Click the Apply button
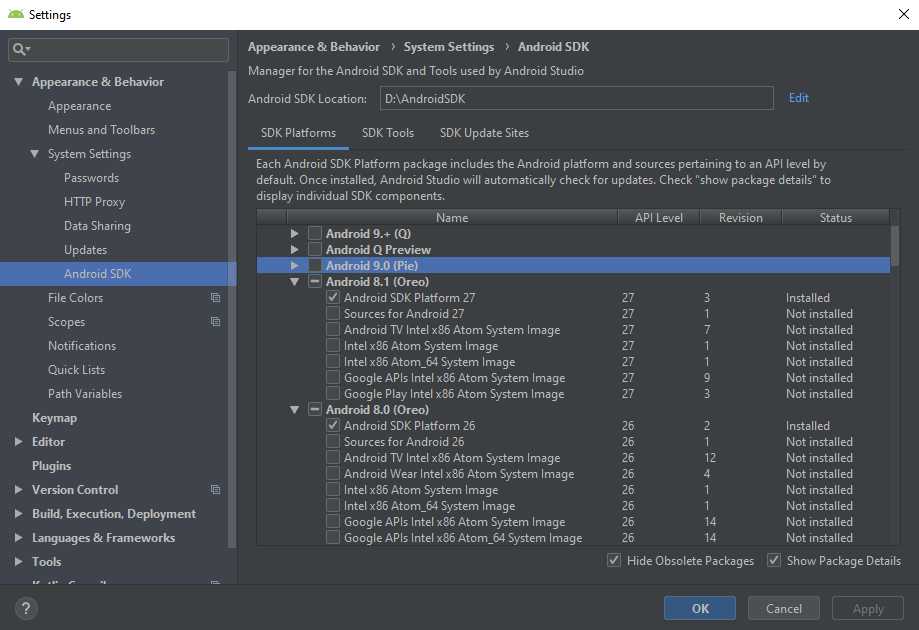The image size is (919, 630). click(x=868, y=608)
